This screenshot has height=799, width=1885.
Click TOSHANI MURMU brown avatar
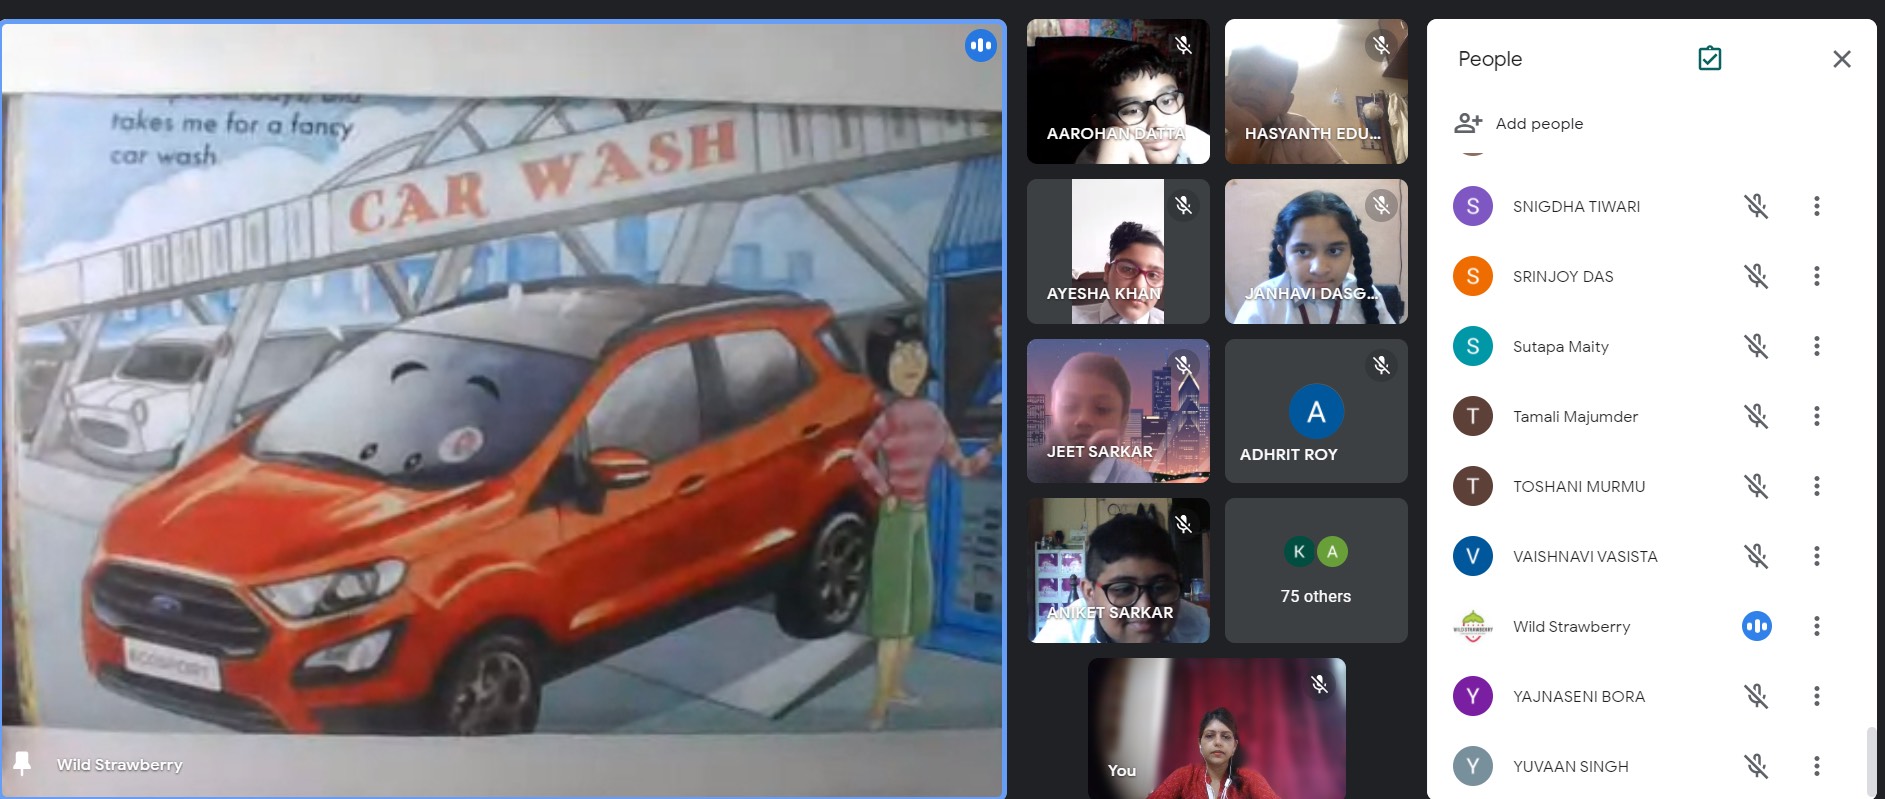click(x=1473, y=486)
